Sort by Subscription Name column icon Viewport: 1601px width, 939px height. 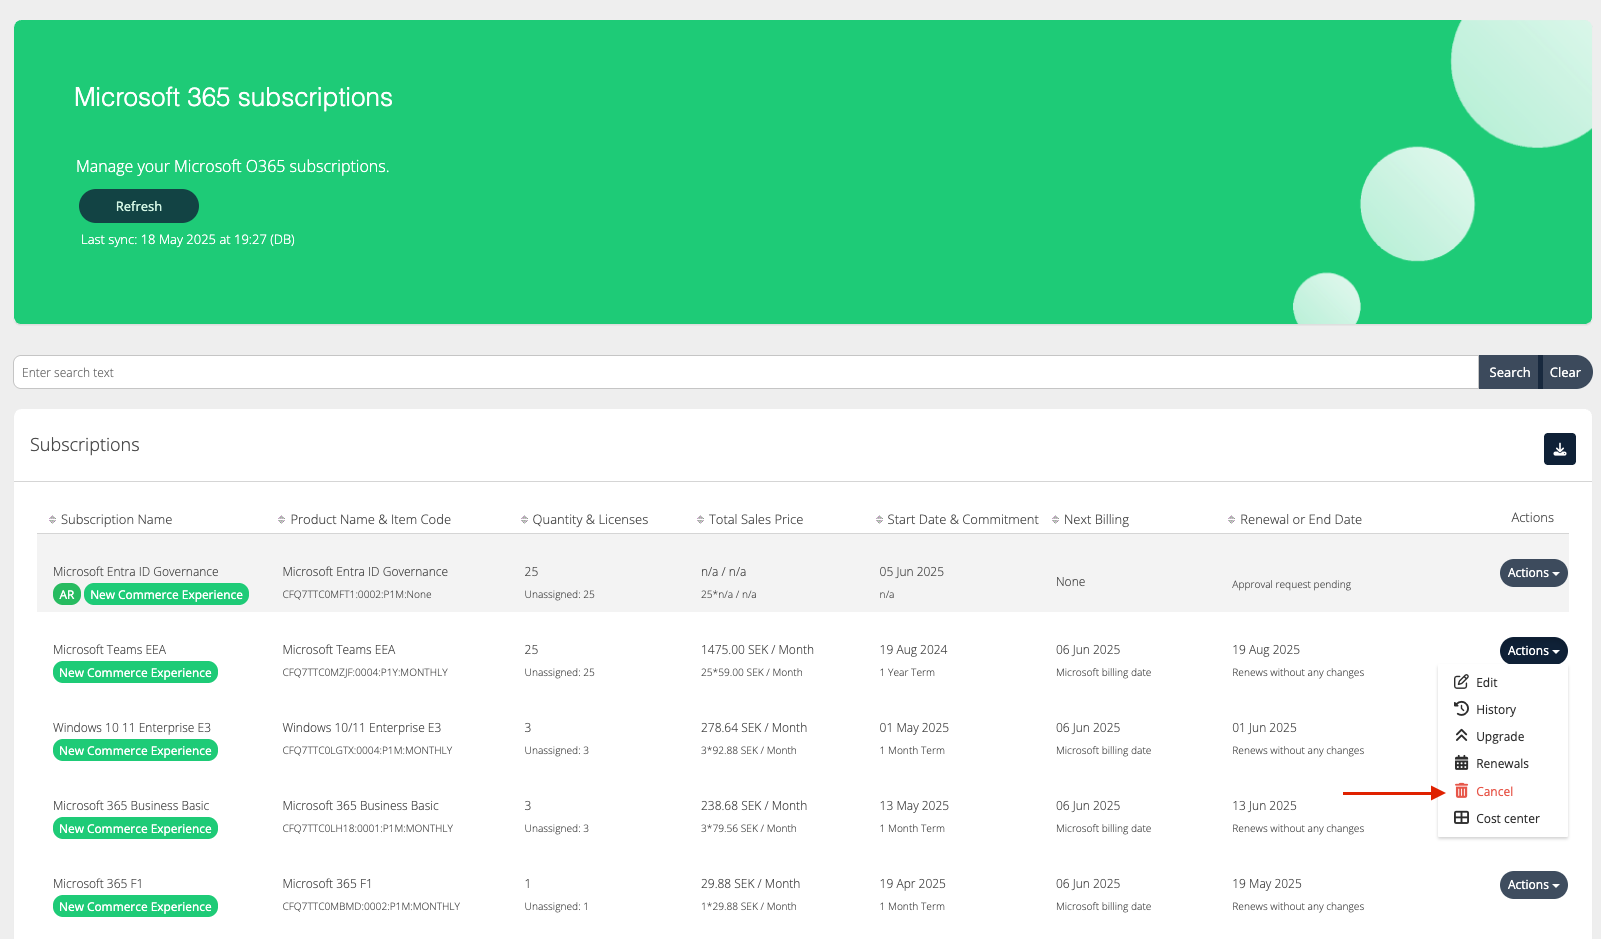pyautogui.click(x=53, y=520)
